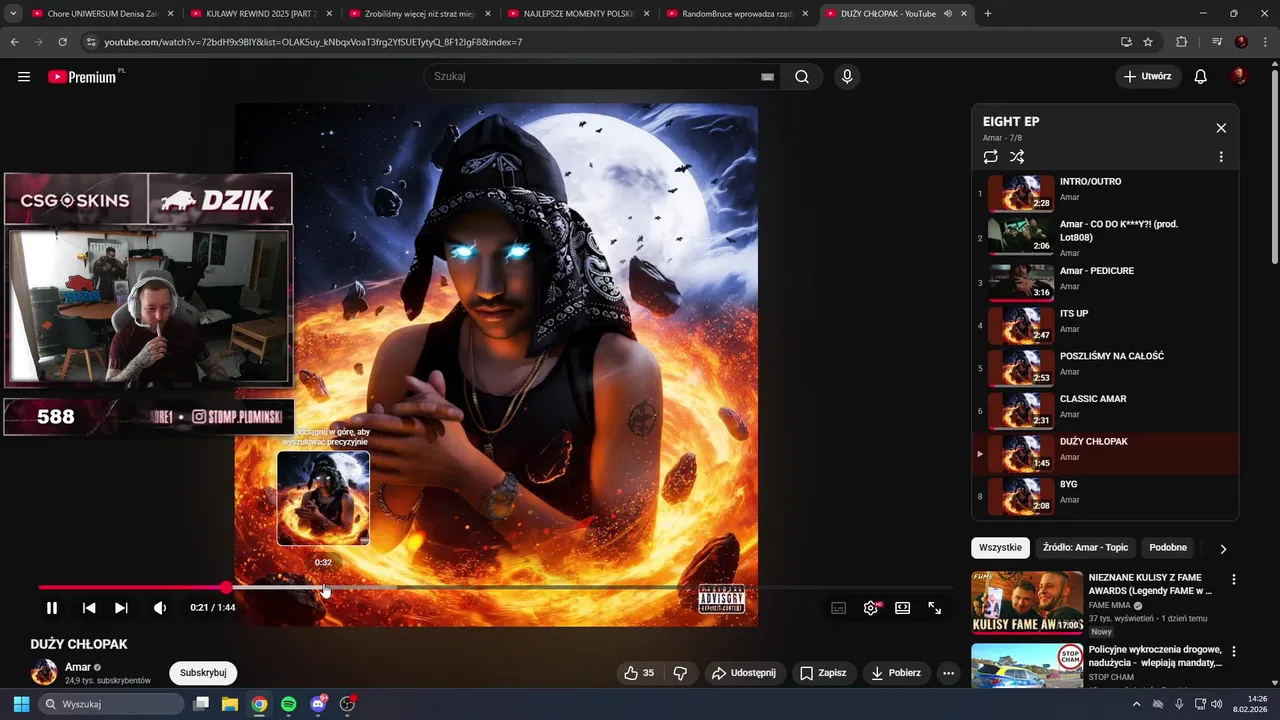Open options for Policyjne wykroczenia drogowe video
This screenshot has height=720, width=1280.
[x=1233, y=652]
